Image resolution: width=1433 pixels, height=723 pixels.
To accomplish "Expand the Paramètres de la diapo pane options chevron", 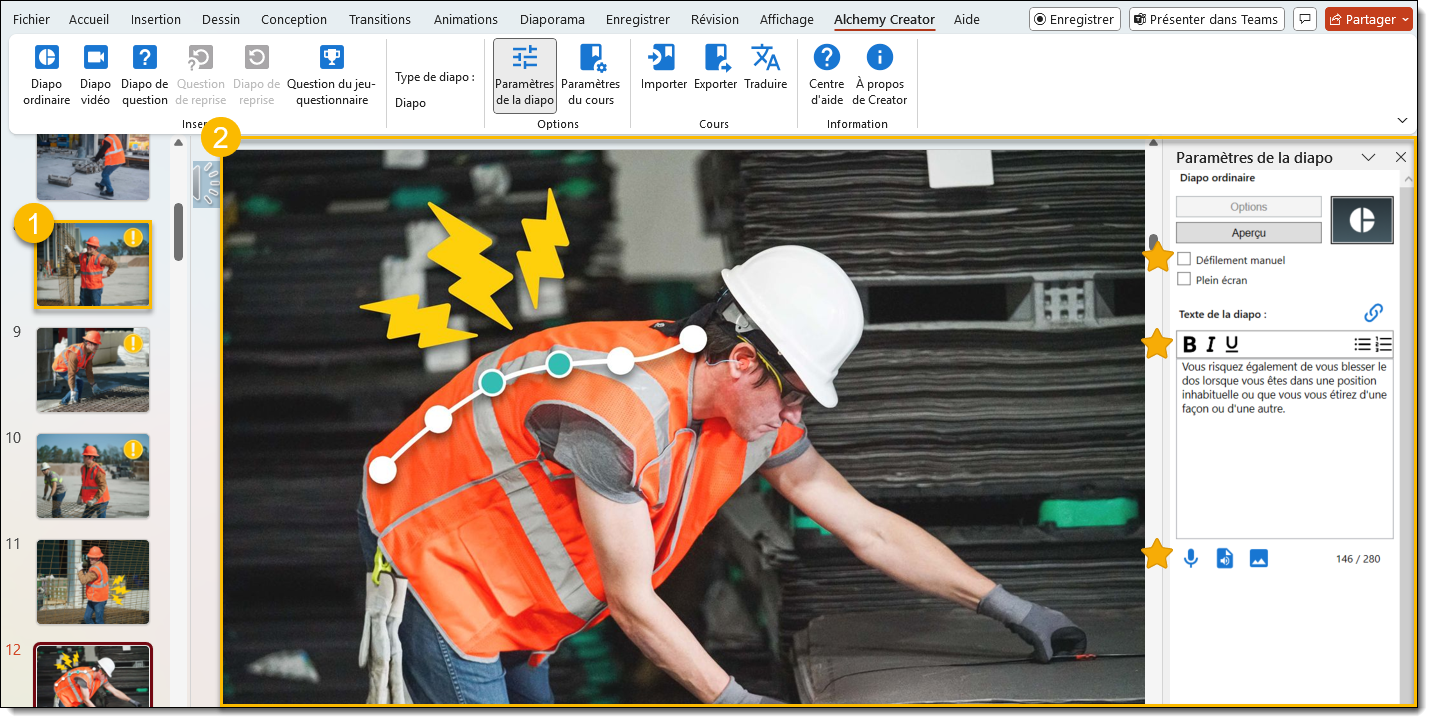I will [x=1368, y=158].
